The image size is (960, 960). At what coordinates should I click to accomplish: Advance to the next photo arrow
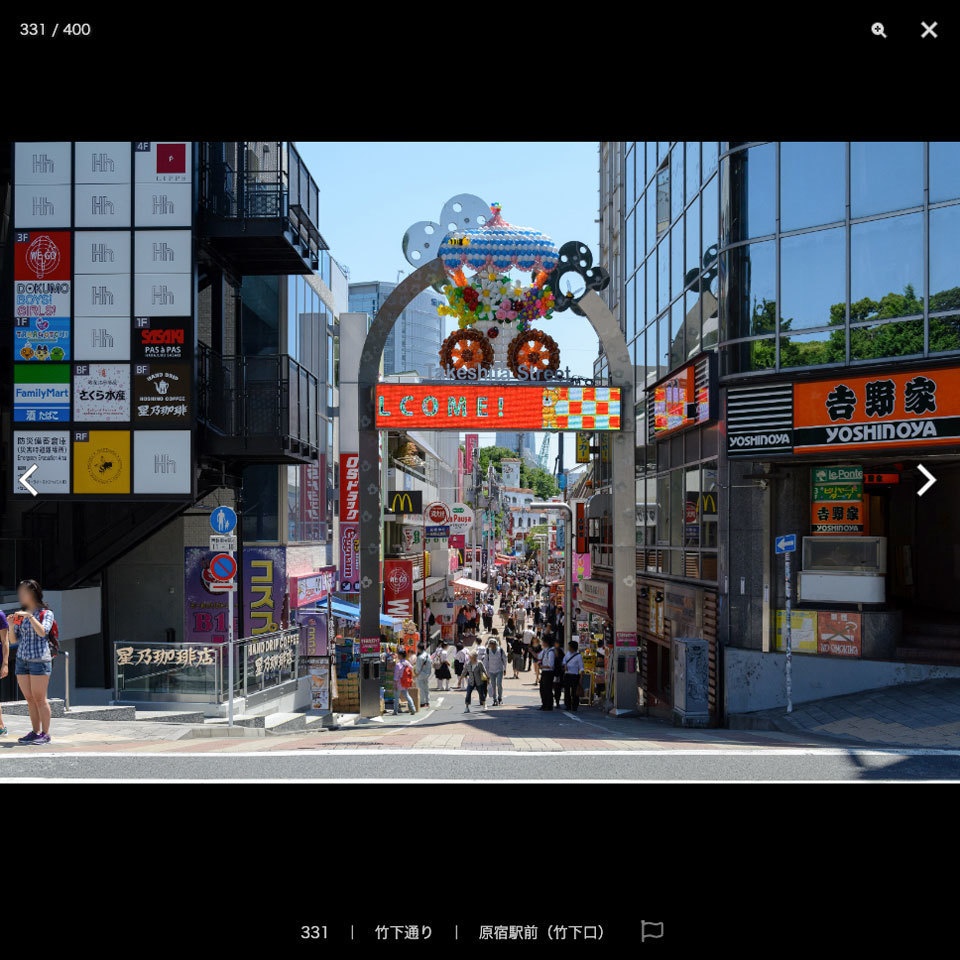pos(926,480)
